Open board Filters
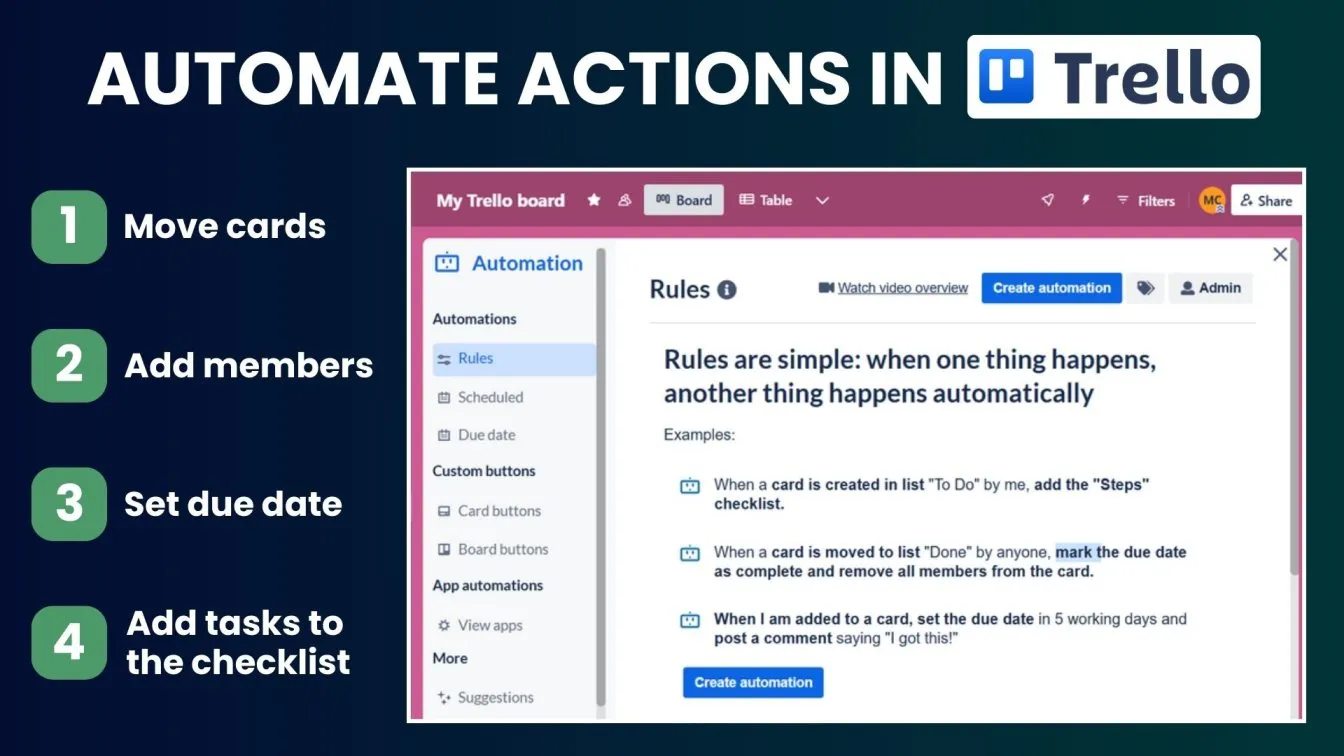The height and width of the screenshot is (756, 1344). point(1145,200)
